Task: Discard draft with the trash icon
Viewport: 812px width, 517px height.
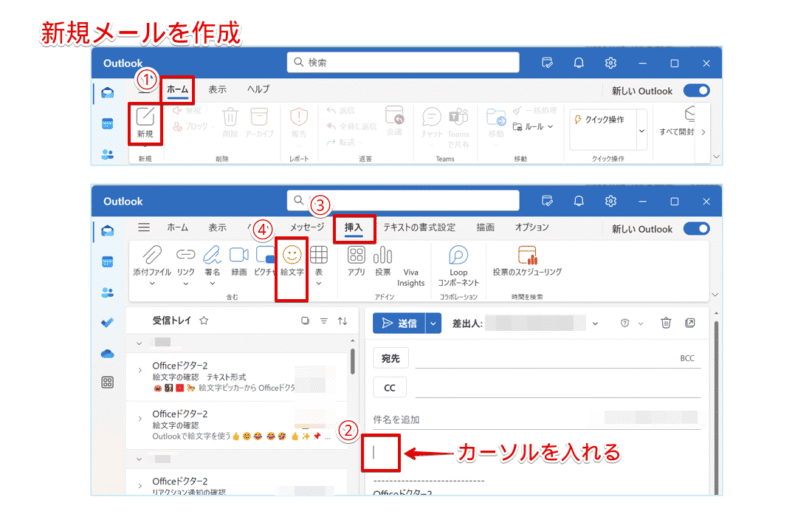Action: [x=666, y=323]
